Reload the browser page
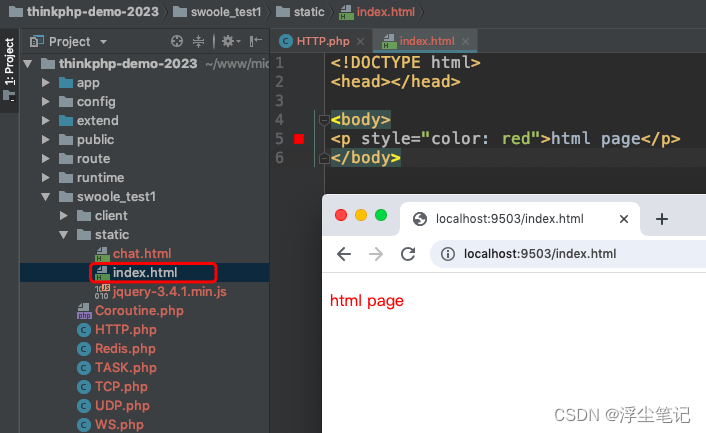 point(408,254)
